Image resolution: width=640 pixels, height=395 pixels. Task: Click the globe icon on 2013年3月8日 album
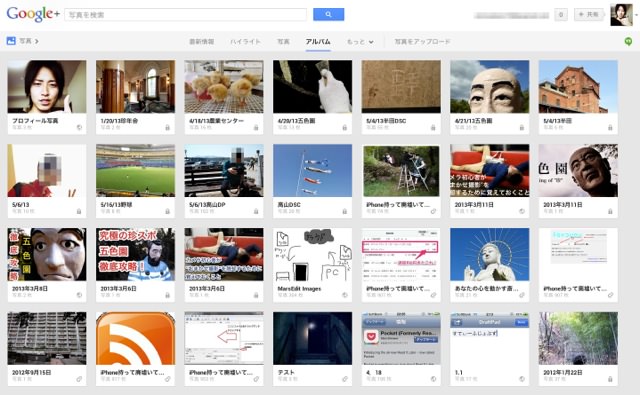(x=79, y=295)
